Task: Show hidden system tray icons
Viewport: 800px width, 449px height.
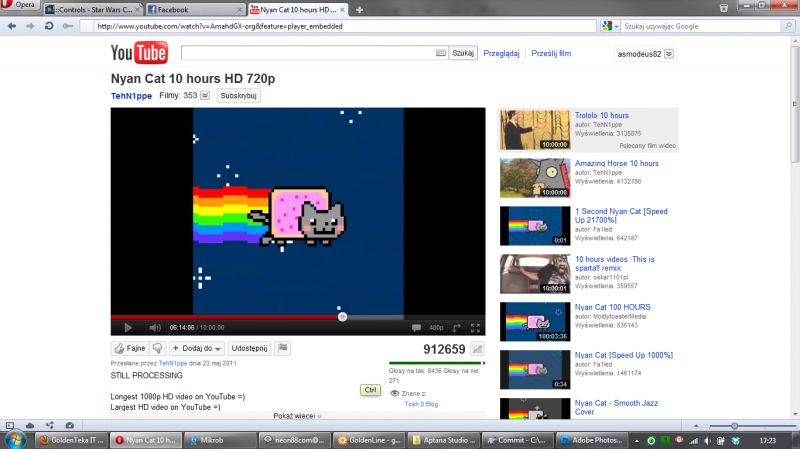Action: tap(637, 440)
